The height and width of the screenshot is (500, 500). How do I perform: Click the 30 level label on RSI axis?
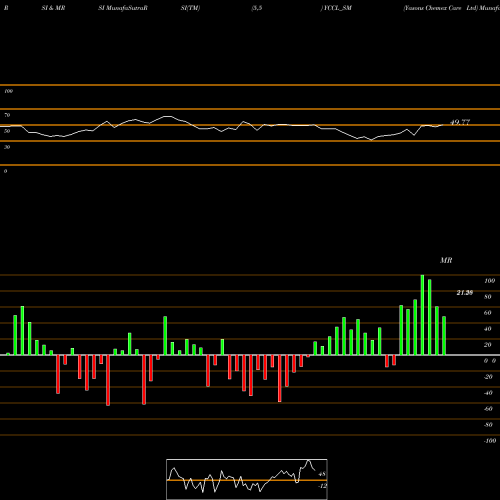7,147
